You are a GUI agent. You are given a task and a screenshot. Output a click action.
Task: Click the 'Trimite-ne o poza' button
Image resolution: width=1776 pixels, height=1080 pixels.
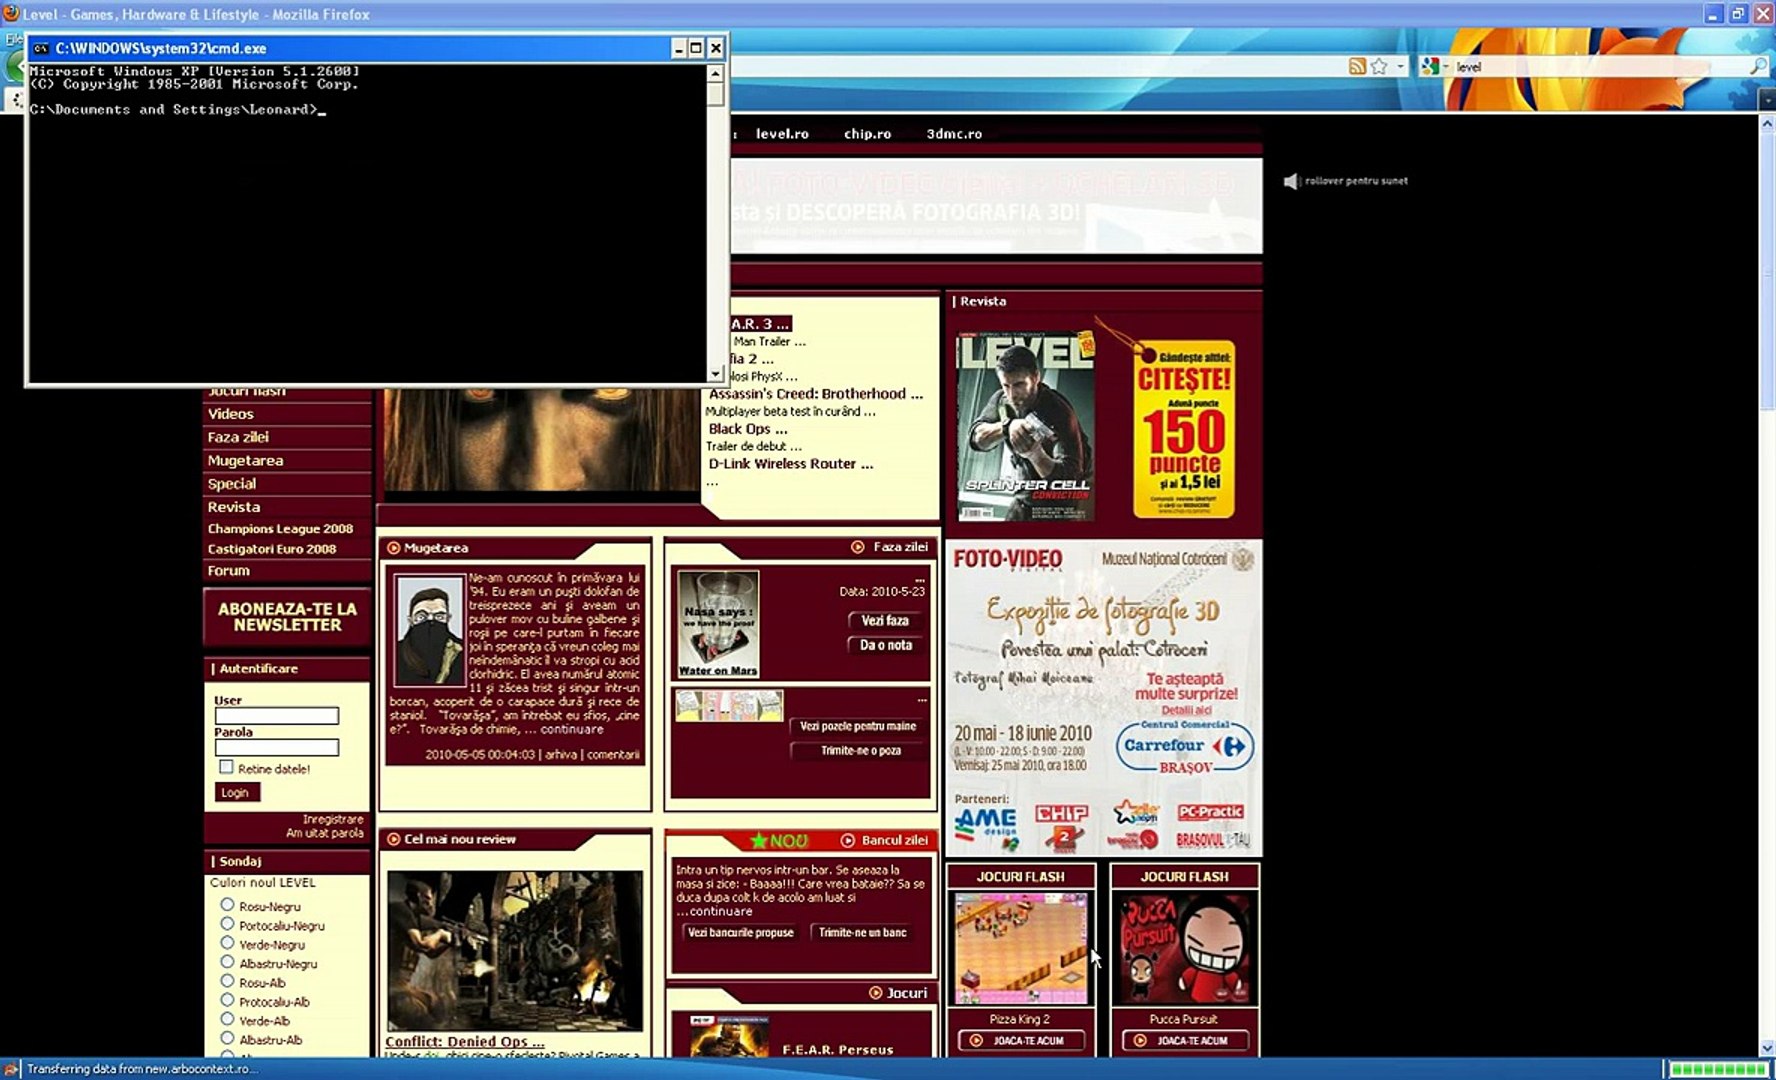pyautogui.click(x=861, y=751)
